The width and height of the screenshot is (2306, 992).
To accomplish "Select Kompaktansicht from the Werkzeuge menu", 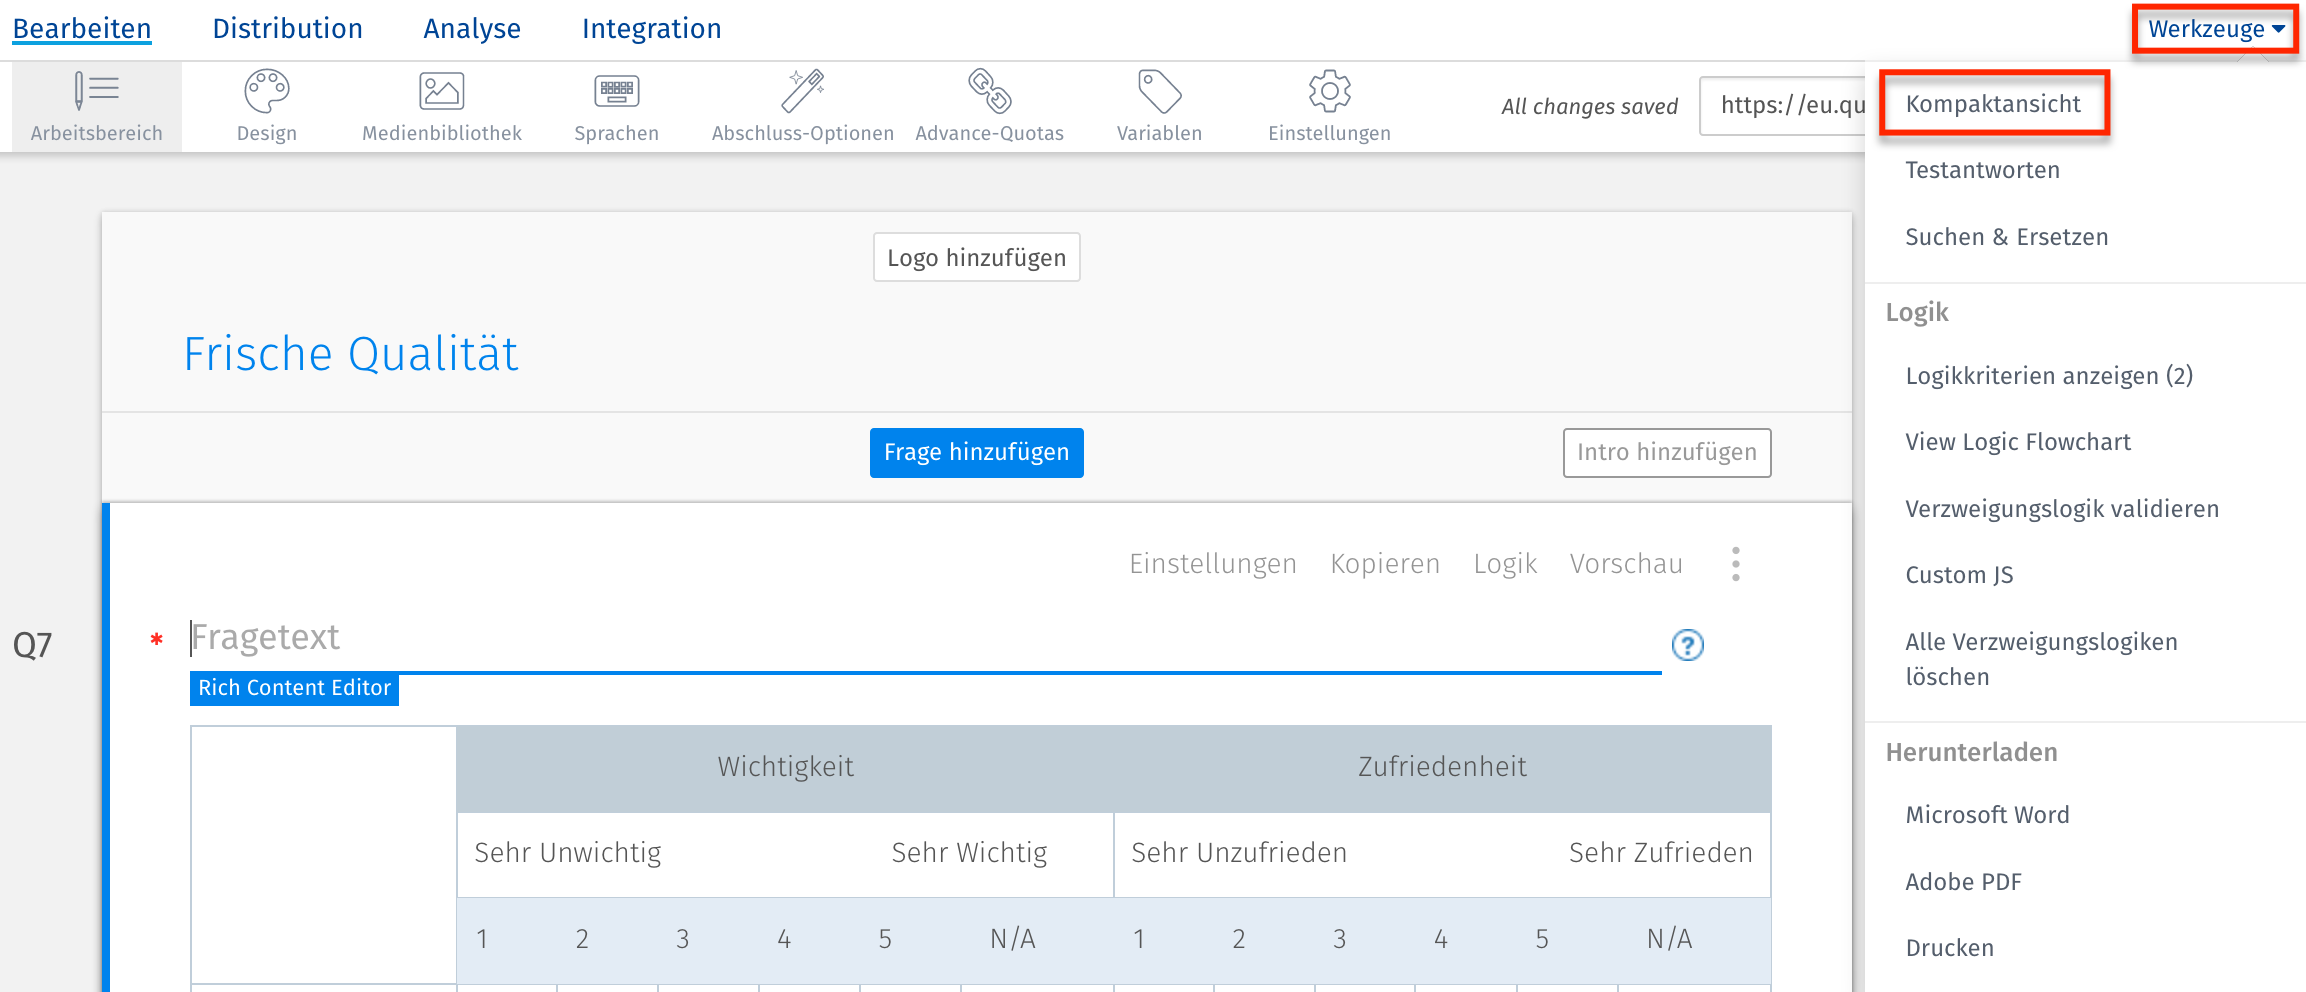I will 1993,103.
